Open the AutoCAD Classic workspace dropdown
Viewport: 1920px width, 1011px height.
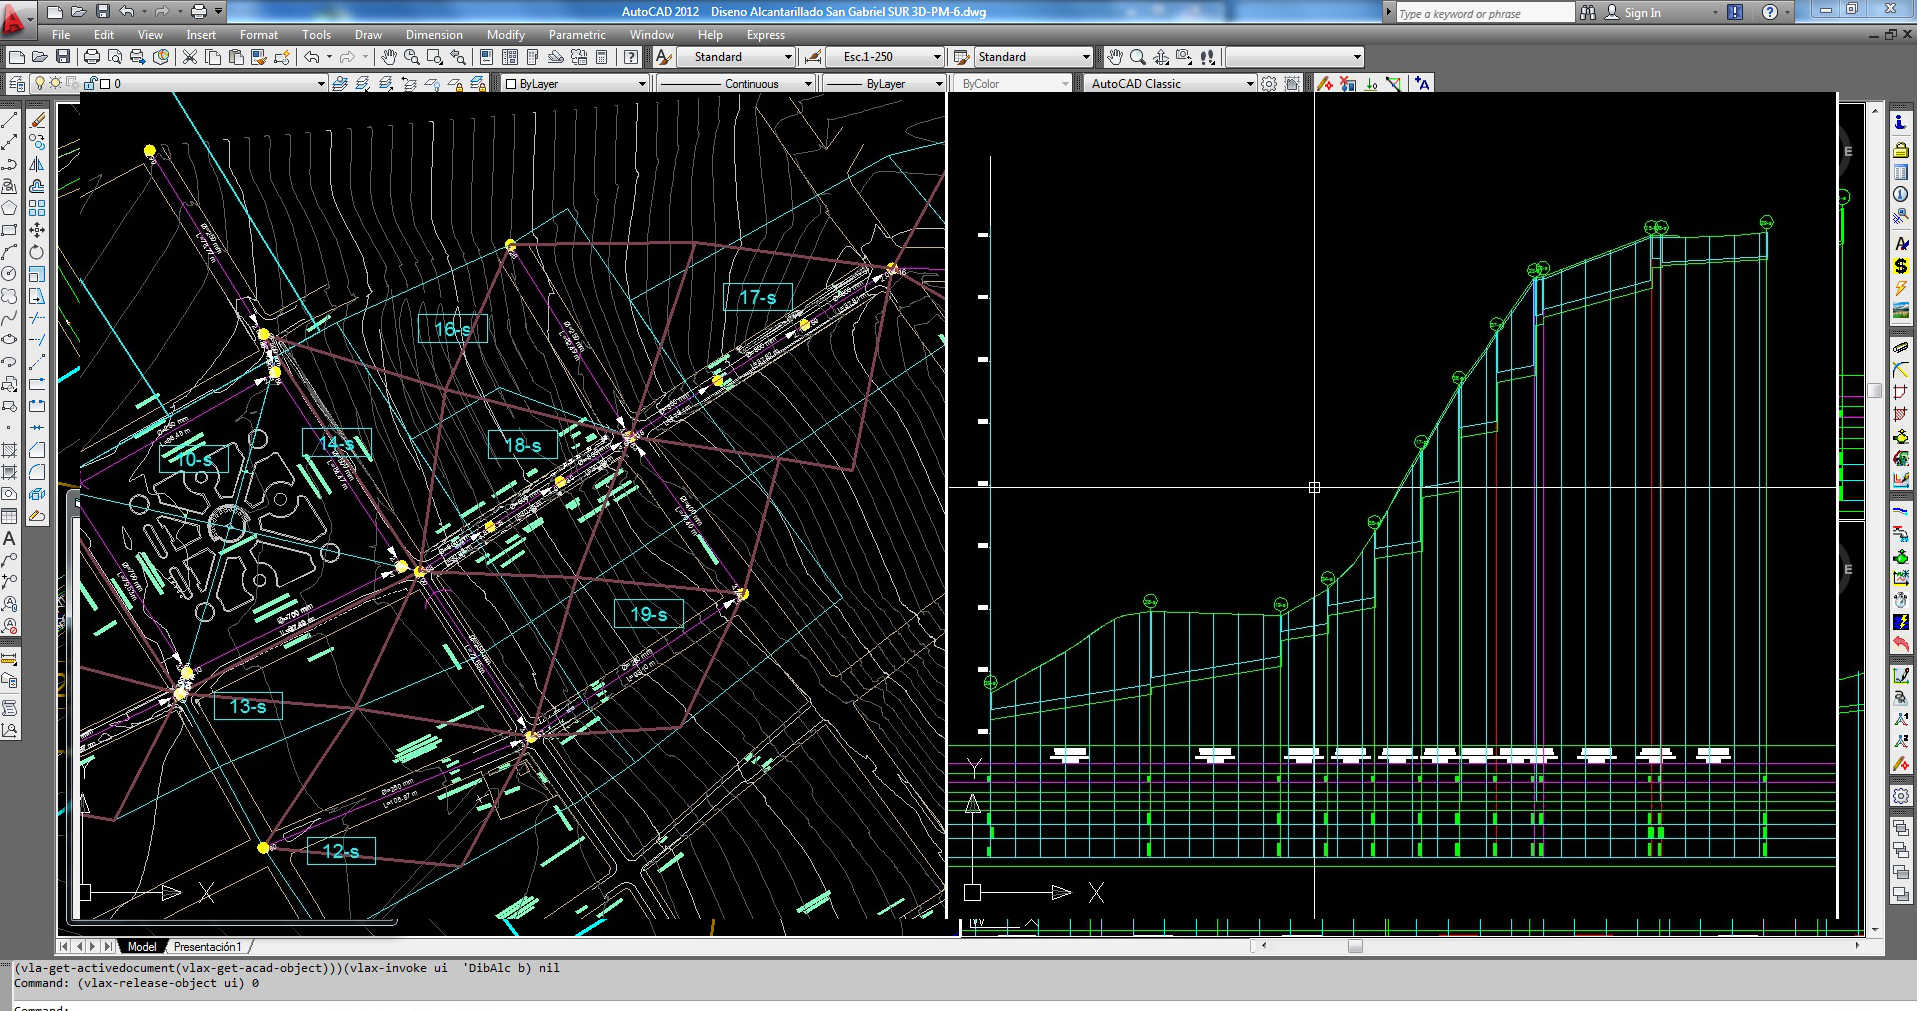1249,84
